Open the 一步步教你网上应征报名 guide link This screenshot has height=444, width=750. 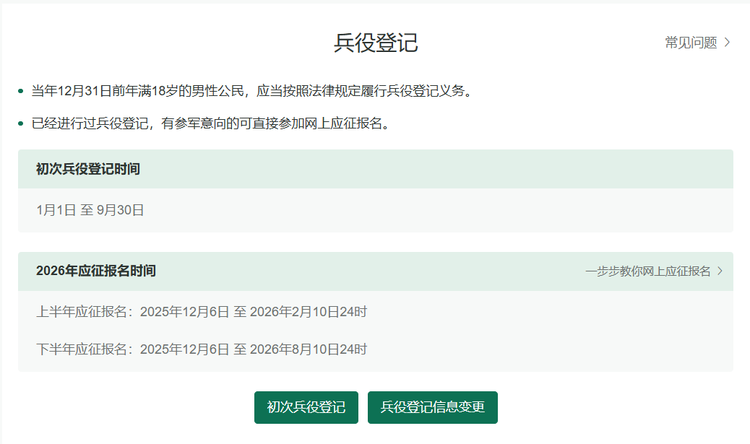click(x=647, y=271)
